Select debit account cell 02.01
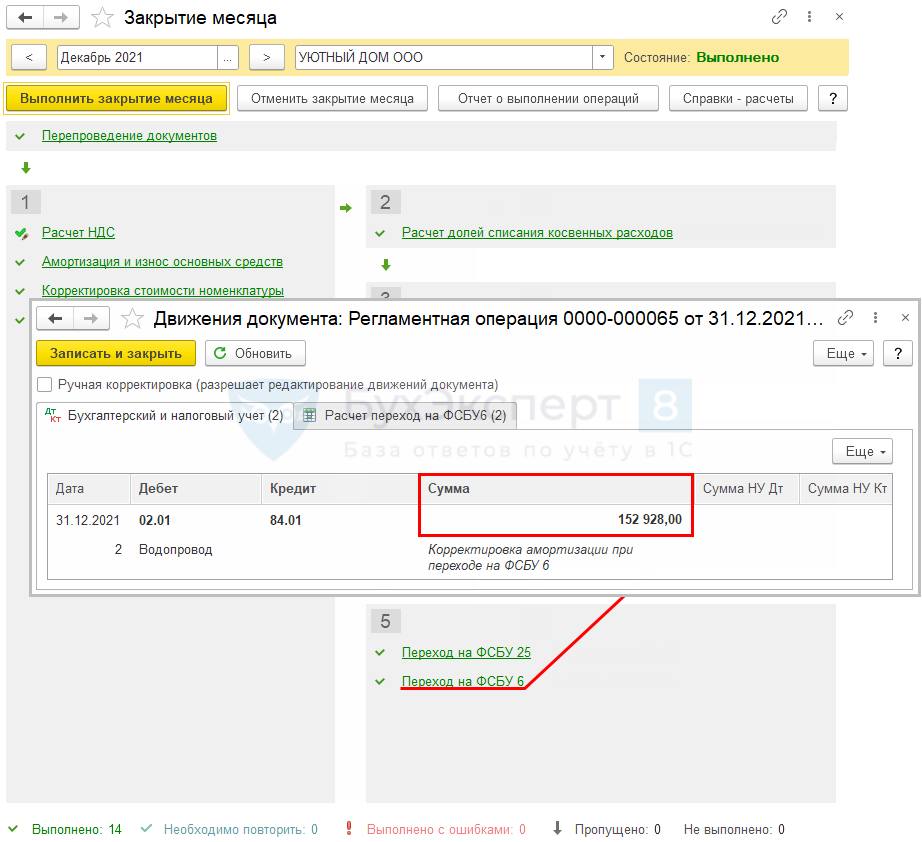 (155, 520)
